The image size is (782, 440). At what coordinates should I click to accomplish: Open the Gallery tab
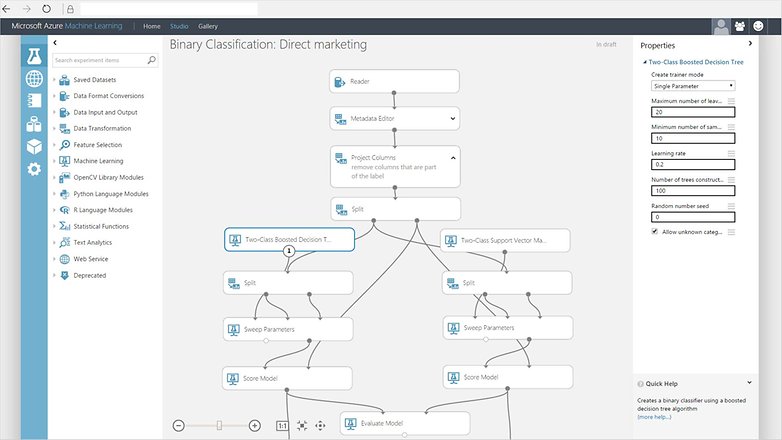pos(208,26)
